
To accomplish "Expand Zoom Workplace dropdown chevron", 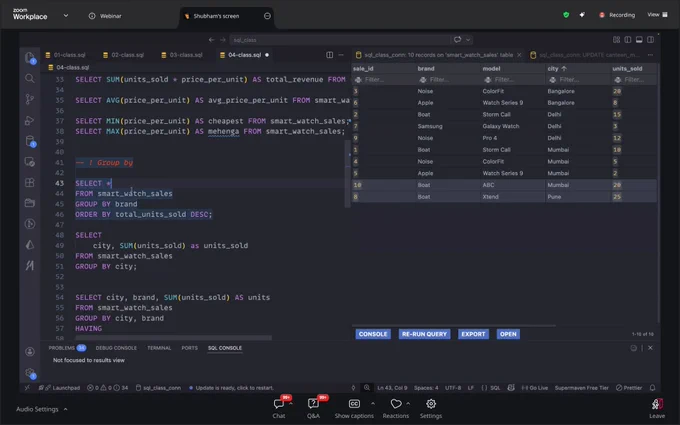I will (66, 16).
